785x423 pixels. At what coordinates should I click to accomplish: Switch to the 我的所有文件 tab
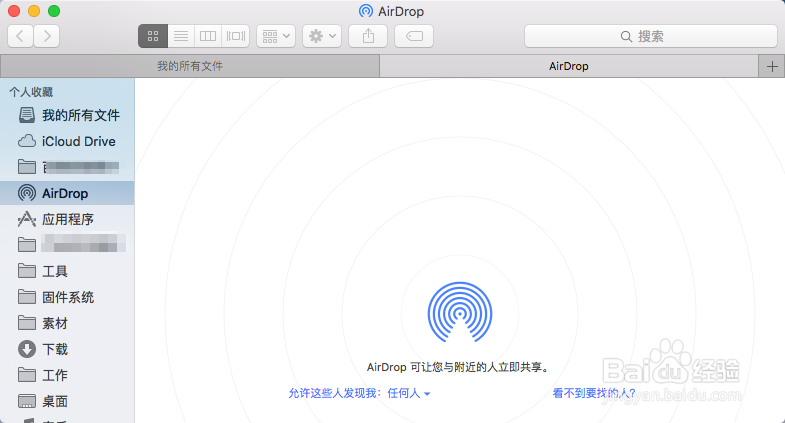[x=190, y=66]
